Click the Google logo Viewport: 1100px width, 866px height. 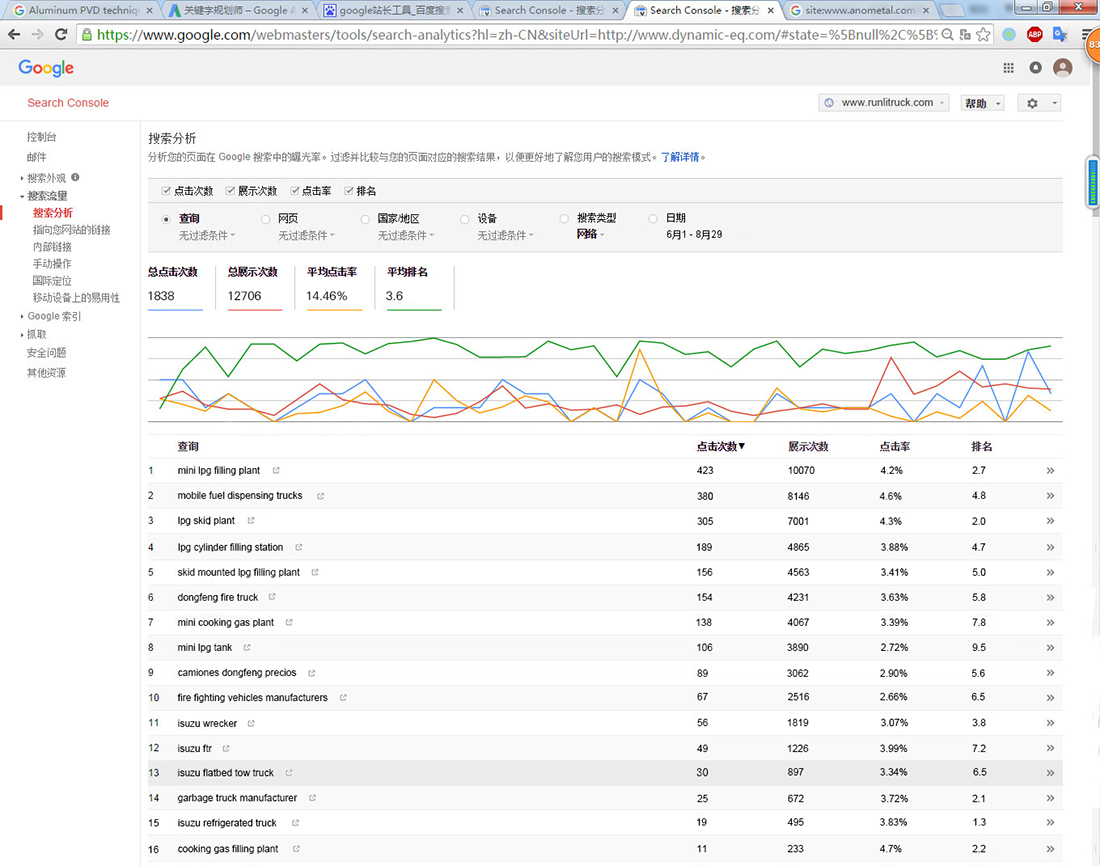[46, 68]
